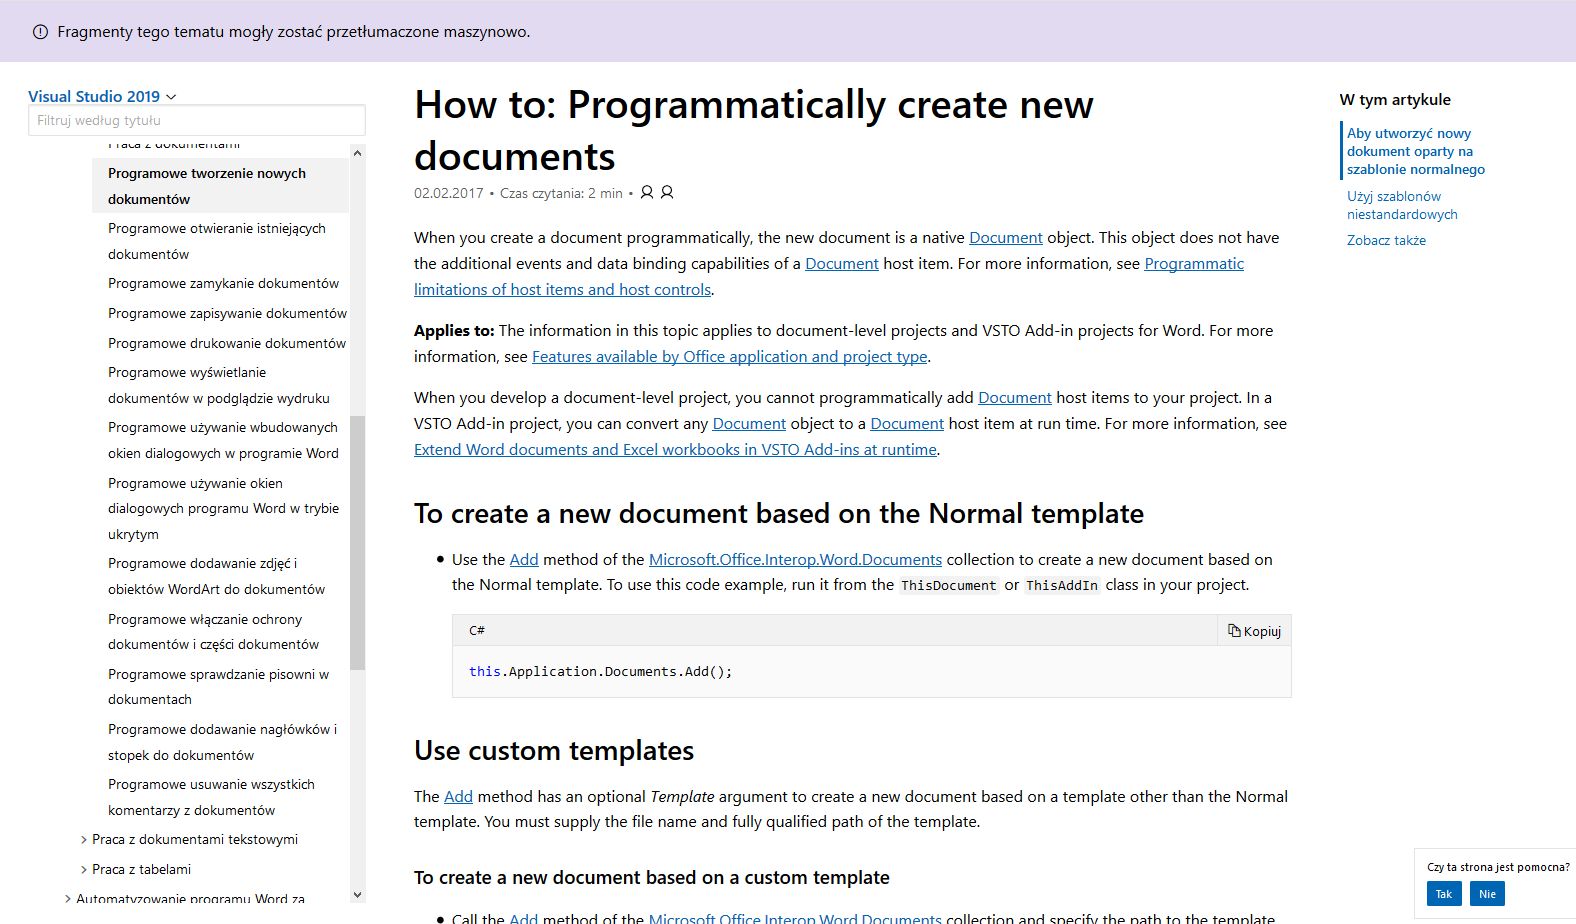Click the sidebar scroll up arrow

pos(358,153)
